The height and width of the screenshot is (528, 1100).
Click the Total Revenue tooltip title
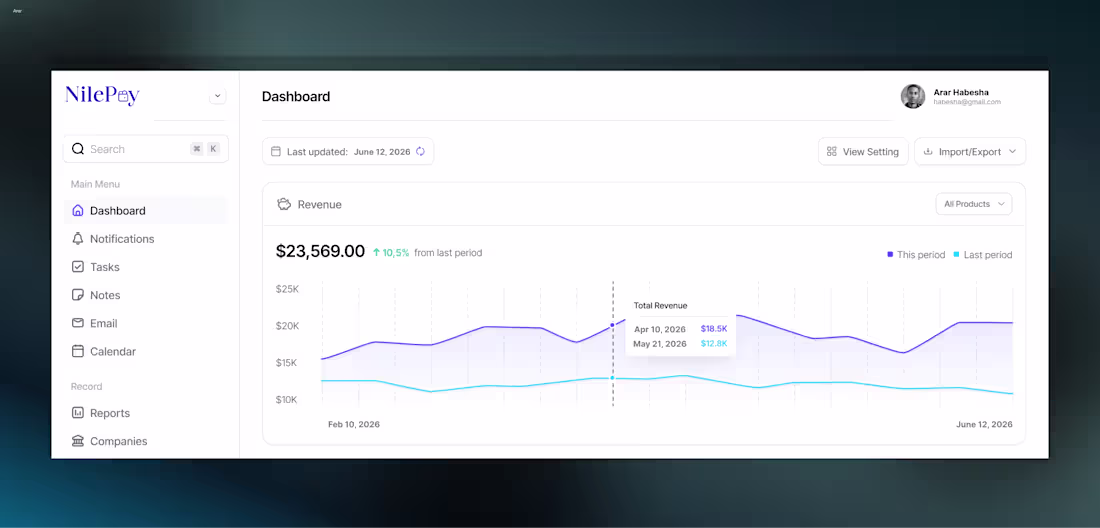(x=660, y=306)
